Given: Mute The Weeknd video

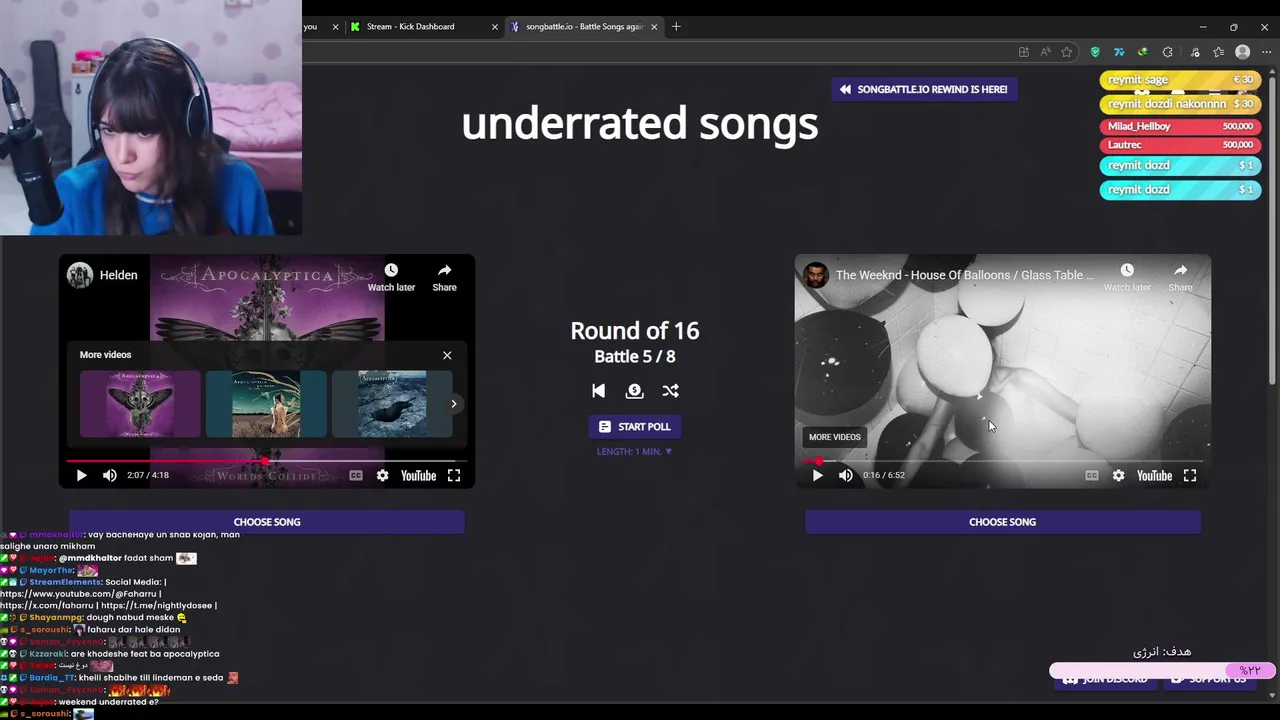Looking at the screenshot, I should tap(846, 476).
